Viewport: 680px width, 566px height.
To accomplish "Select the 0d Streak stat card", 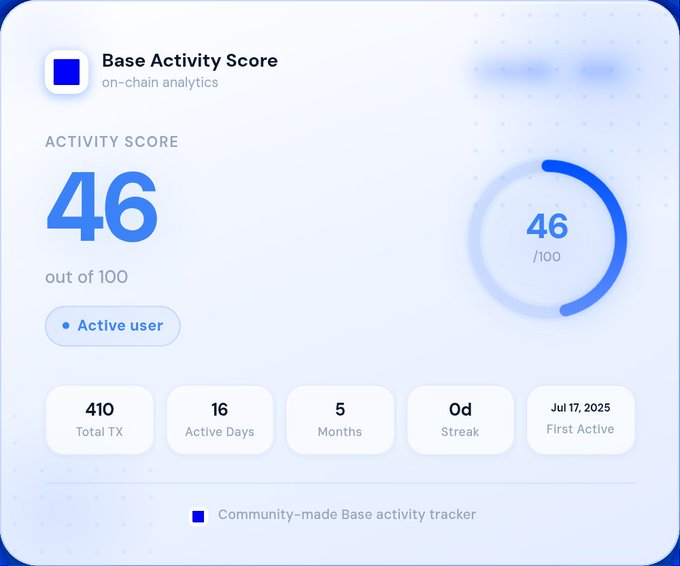I will pyautogui.click(x=460, y=420).
